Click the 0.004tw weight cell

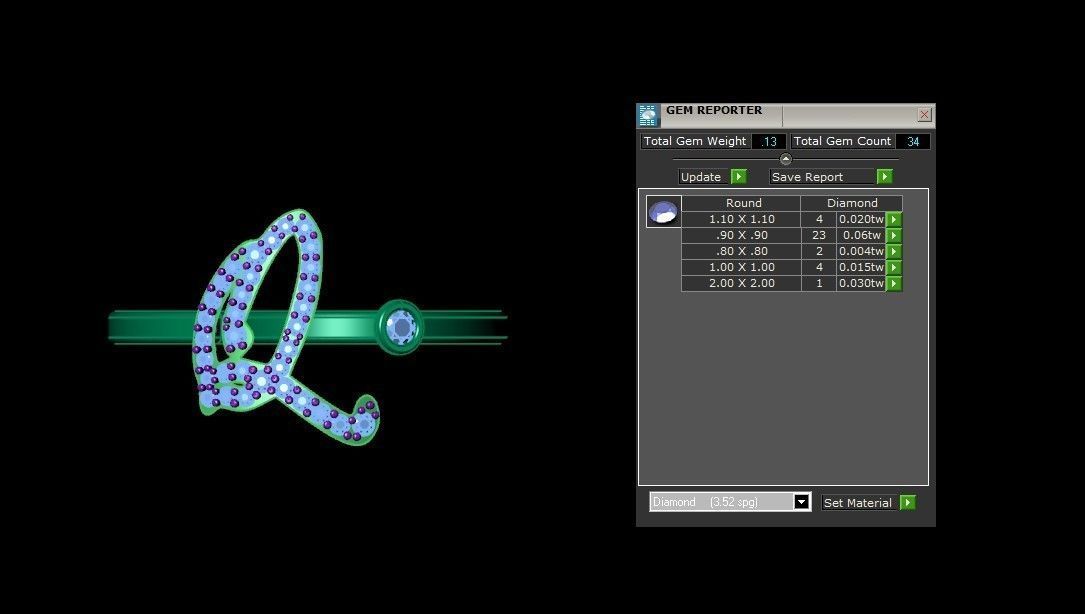click(x=861, y=251)
